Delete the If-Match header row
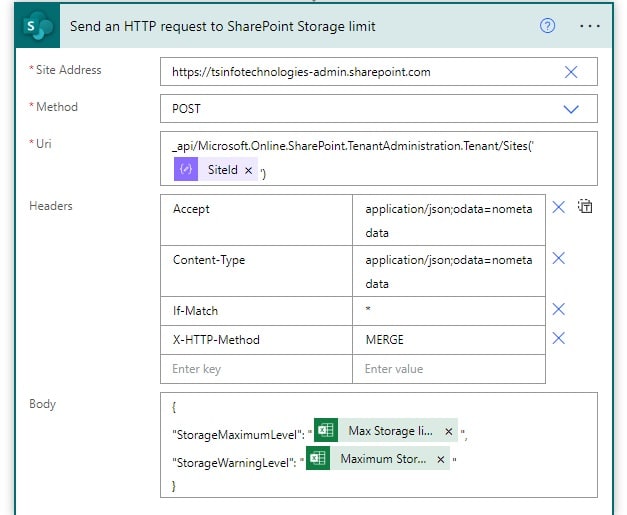The width and height of the screenshot is (627, 515). [x=558, y=309]
